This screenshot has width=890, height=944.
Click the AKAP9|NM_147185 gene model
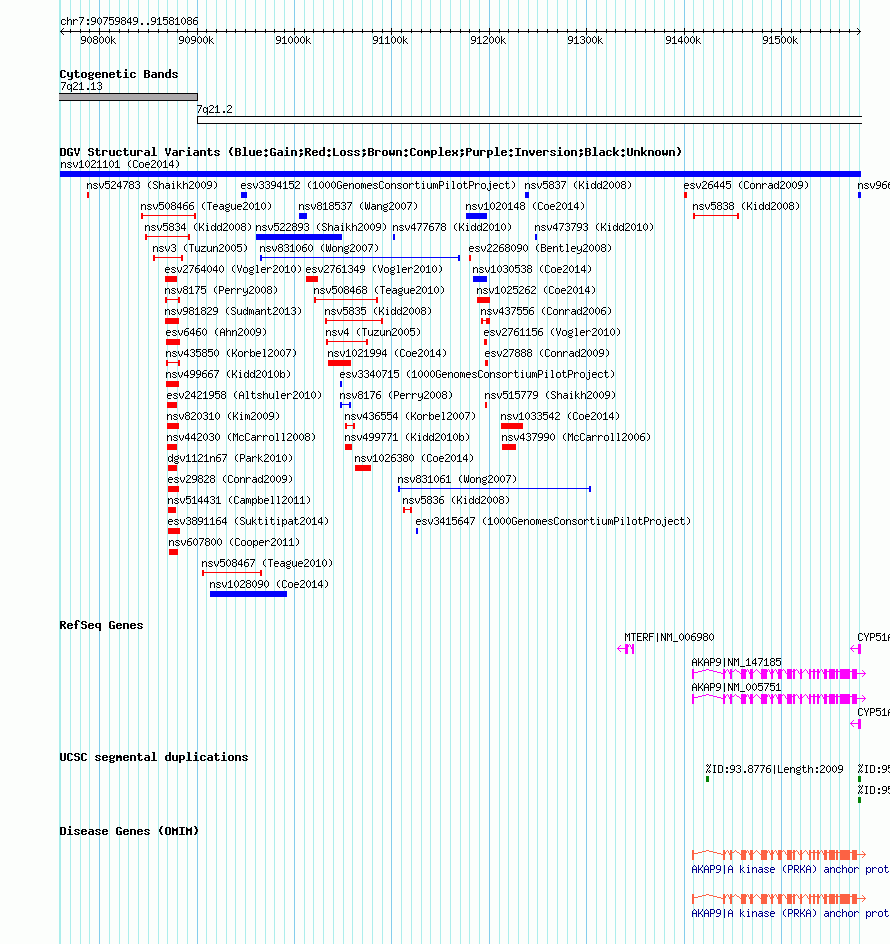tap(779, 675)
